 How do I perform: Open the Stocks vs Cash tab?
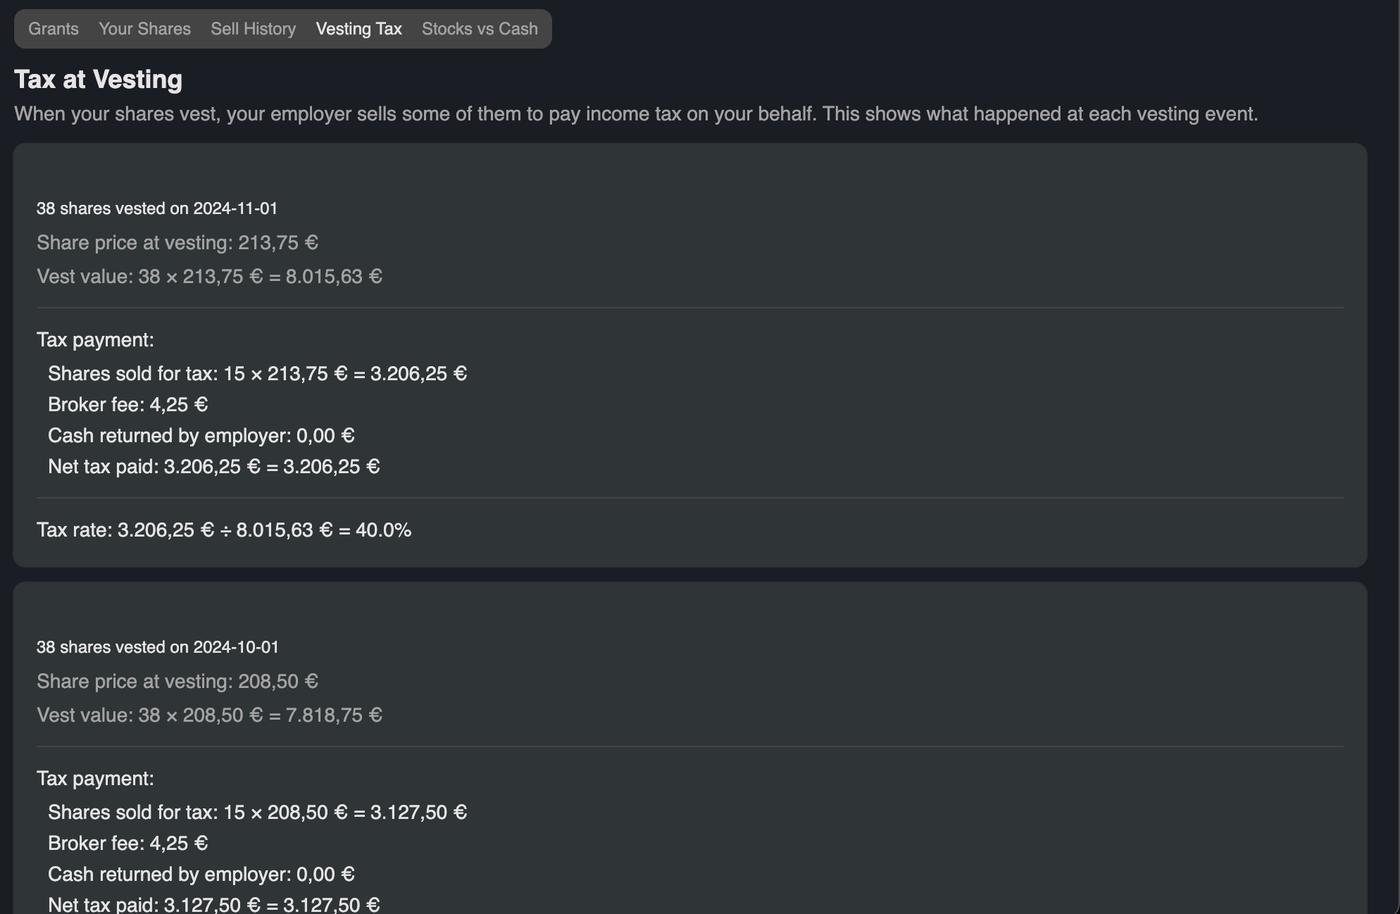pos(479,29)
